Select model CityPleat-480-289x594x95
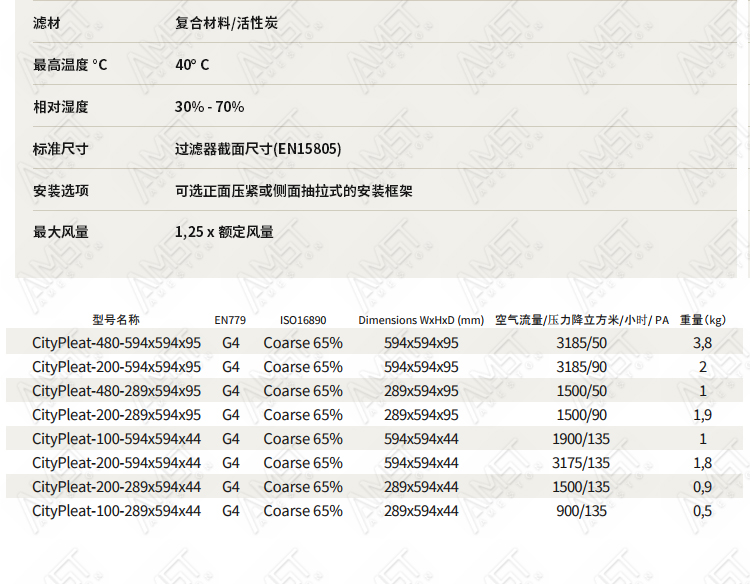750x584 pixels. coord(117,391)
